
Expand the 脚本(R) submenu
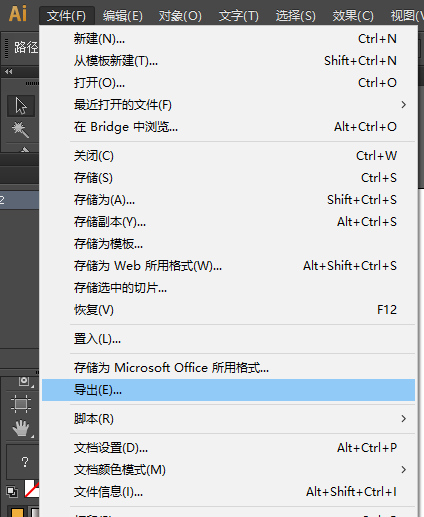228,419
